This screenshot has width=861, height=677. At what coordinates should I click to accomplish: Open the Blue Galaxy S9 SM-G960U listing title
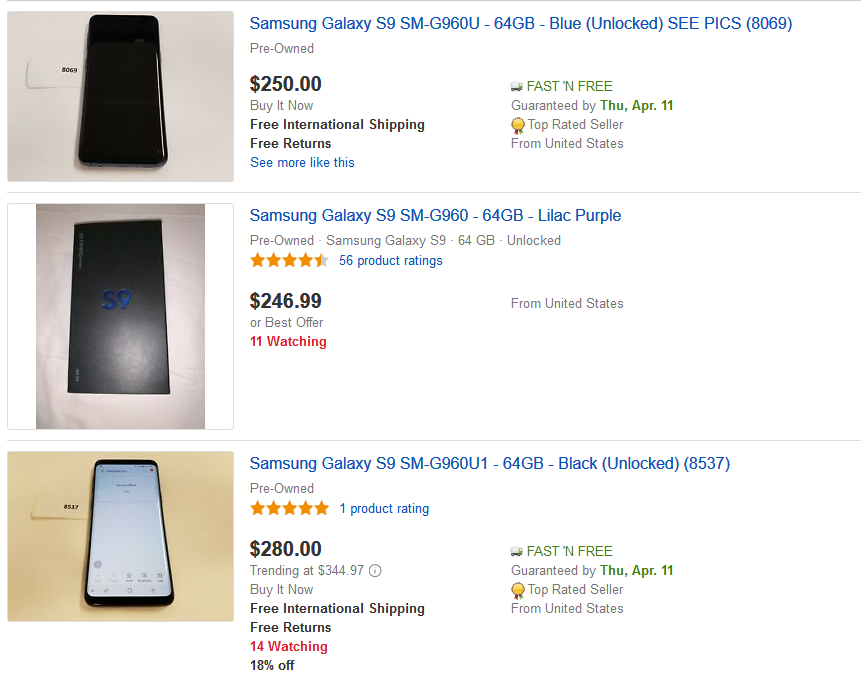click(x=520, y=23)
